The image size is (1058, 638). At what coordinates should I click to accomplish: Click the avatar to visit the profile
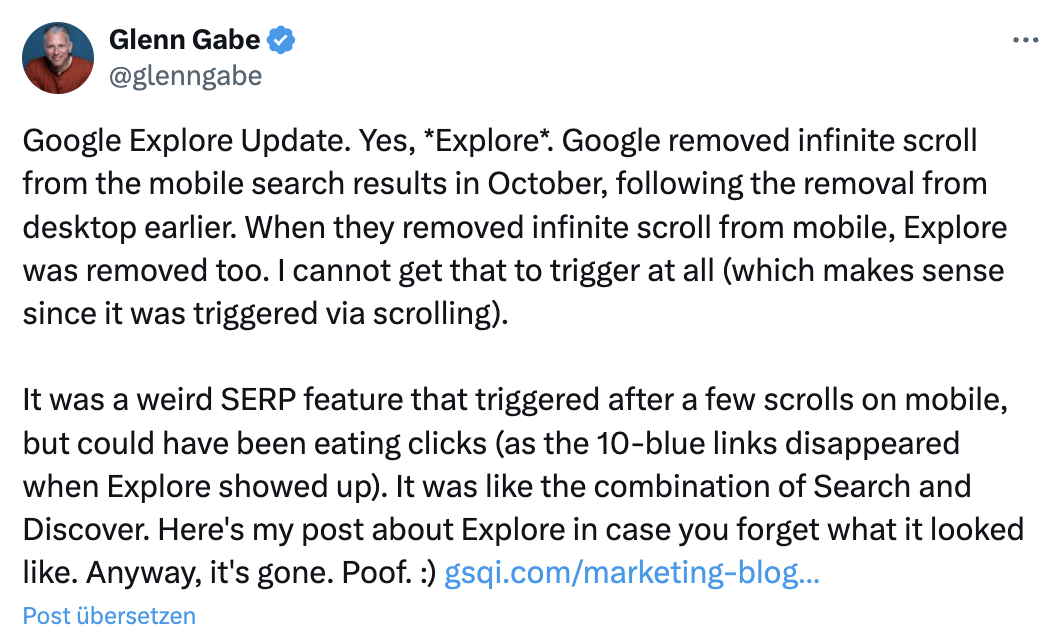[x=57, y=57]
